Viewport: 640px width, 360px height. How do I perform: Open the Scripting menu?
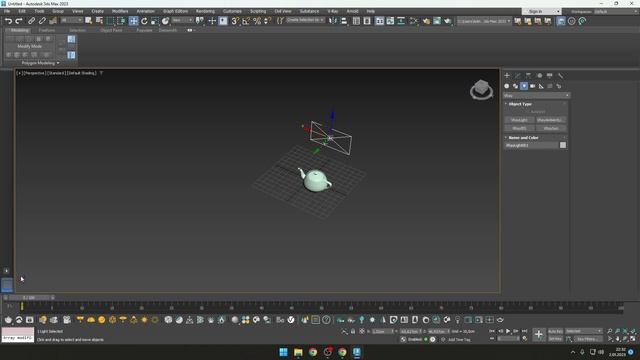click(x=258, y=11)
